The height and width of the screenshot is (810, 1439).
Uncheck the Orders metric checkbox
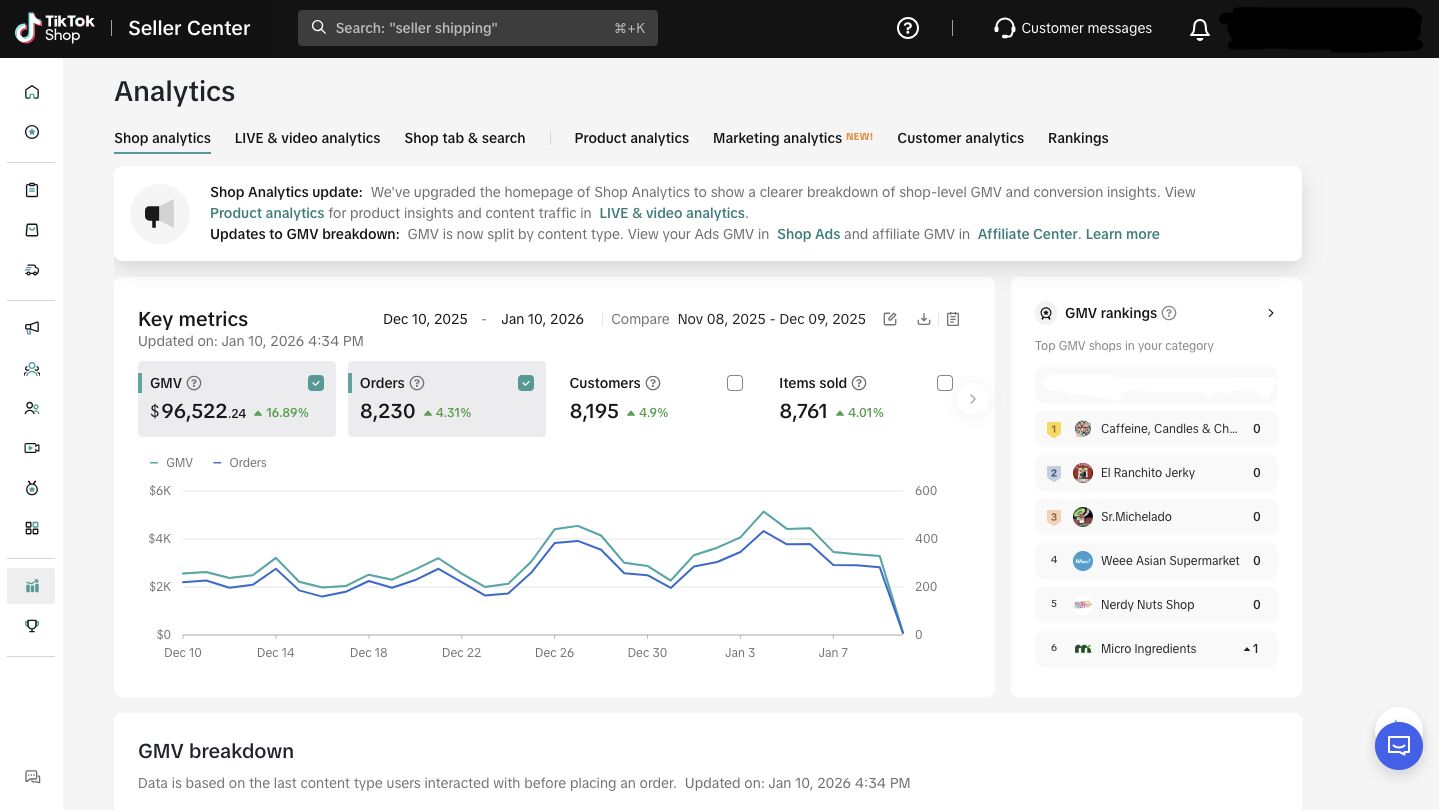click(x=526, y=383)
